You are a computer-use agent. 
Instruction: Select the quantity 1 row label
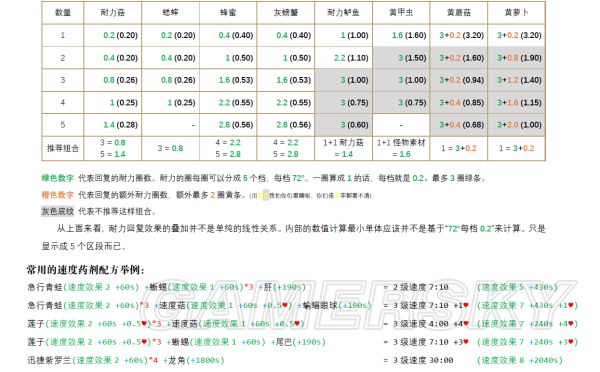coord(63,35)
